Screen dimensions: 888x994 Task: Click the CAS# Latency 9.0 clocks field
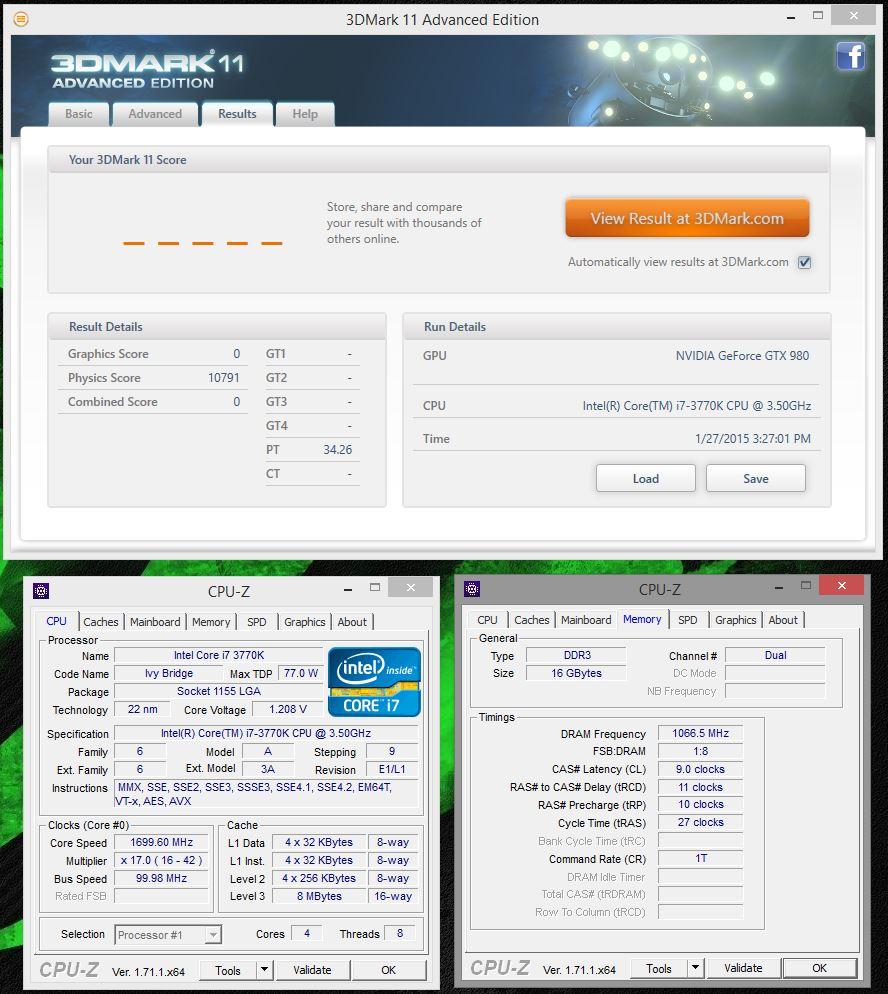[x=700, y=769]
